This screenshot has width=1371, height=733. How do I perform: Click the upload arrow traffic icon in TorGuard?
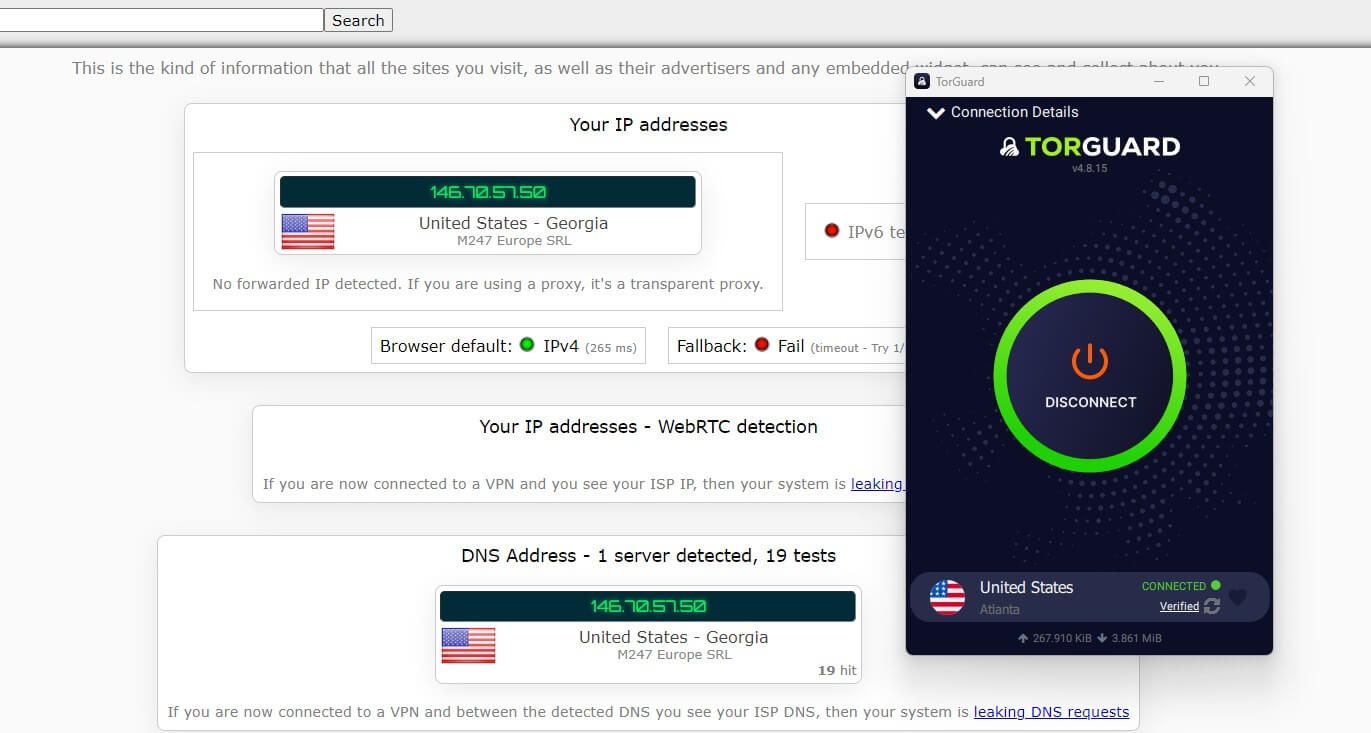[1023, 638]
